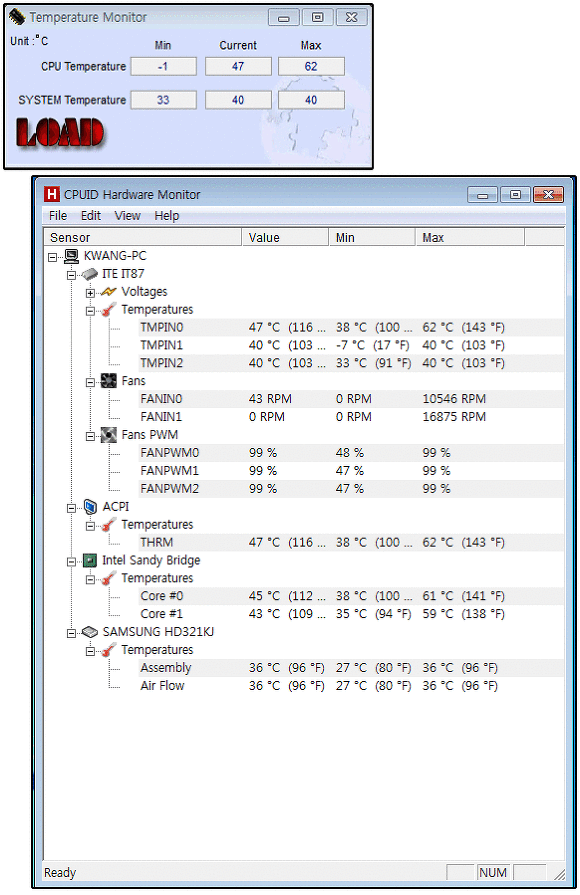Click SYSTEM Temperature Min field showing 33
Viewport: 580px width, 895px height.
coord(163,100)
